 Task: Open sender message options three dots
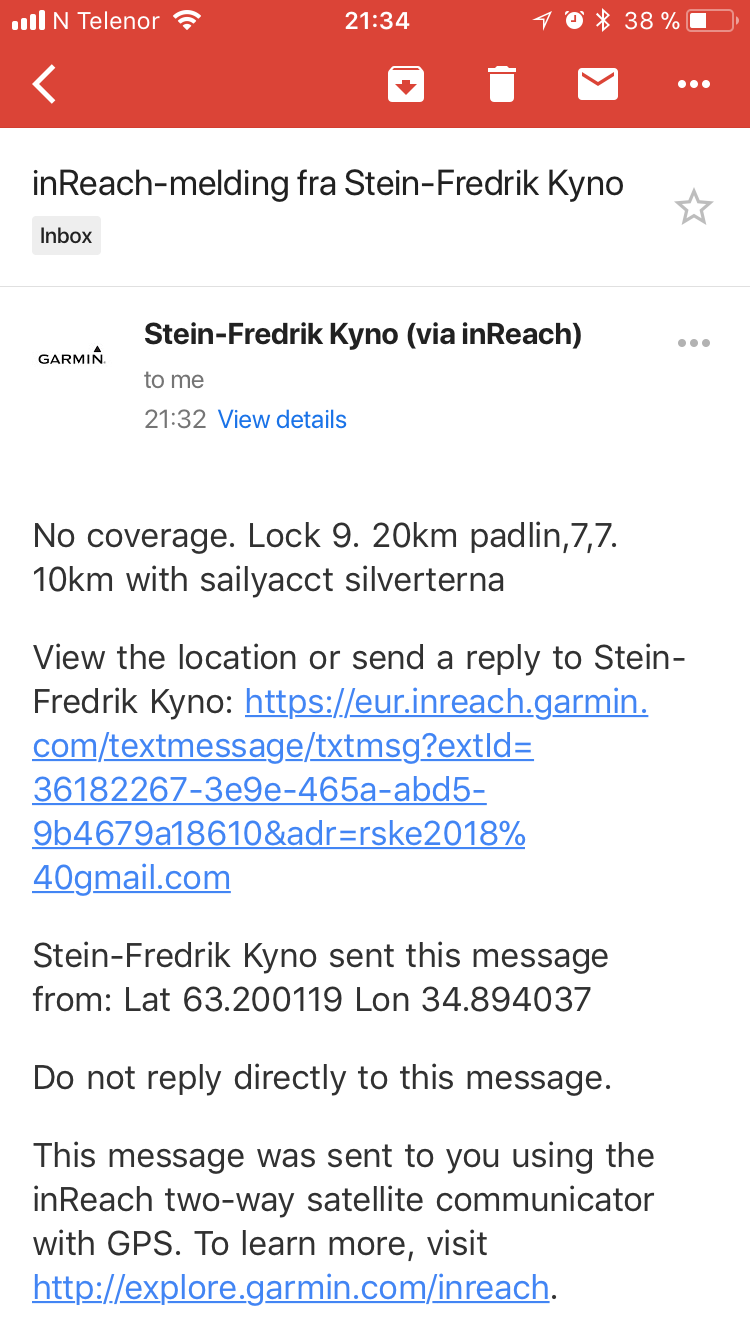point(693,343)
